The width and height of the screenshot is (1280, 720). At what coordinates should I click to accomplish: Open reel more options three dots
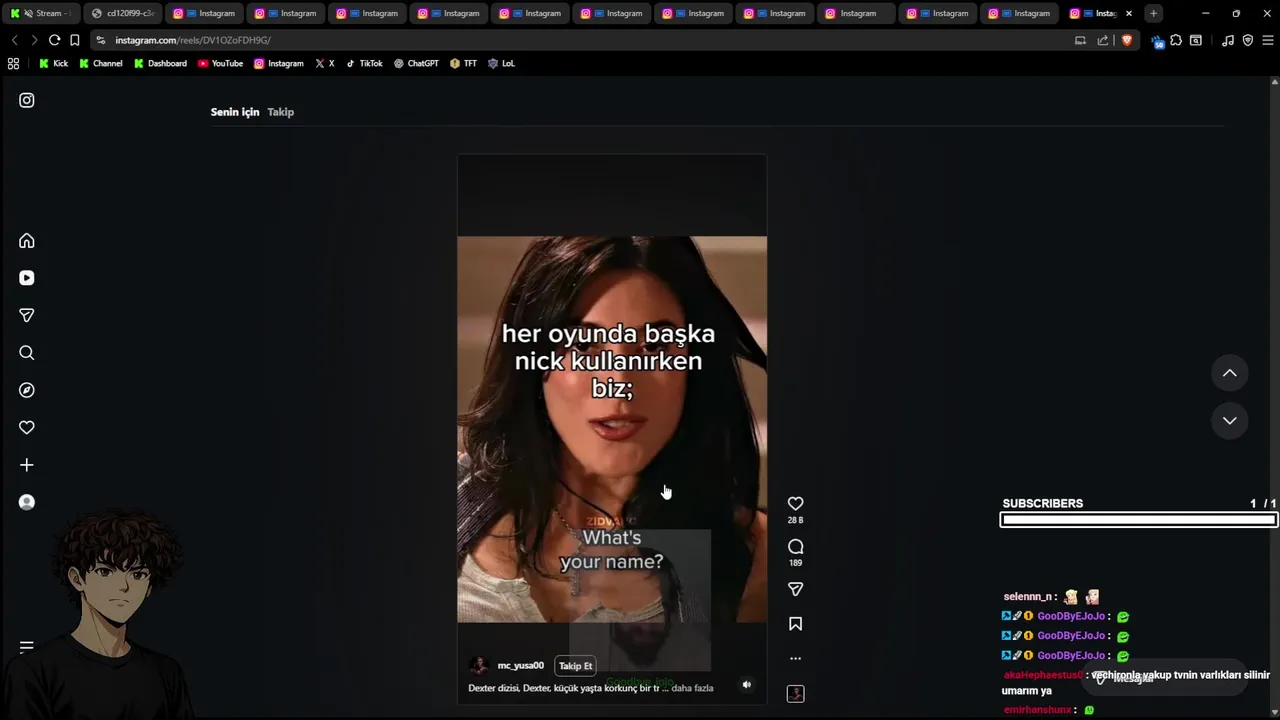point(795,658)
